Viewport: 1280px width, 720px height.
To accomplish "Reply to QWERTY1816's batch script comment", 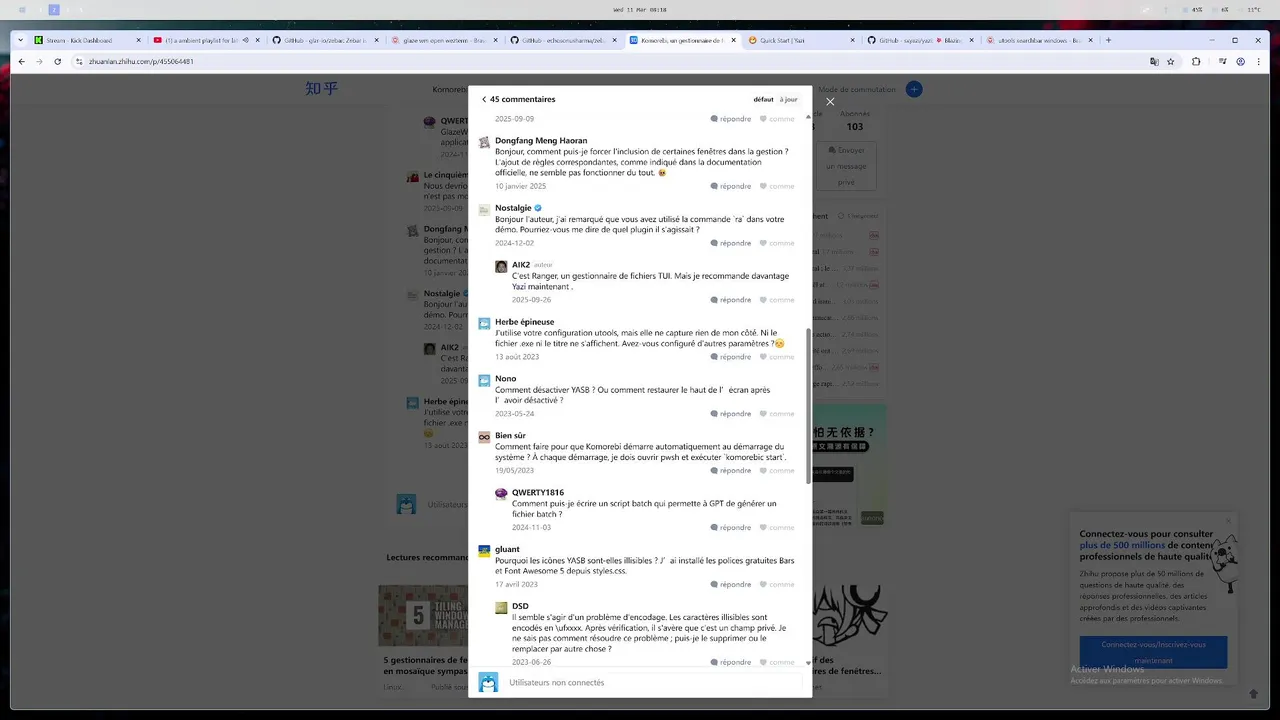I will (x=731, y=528).
